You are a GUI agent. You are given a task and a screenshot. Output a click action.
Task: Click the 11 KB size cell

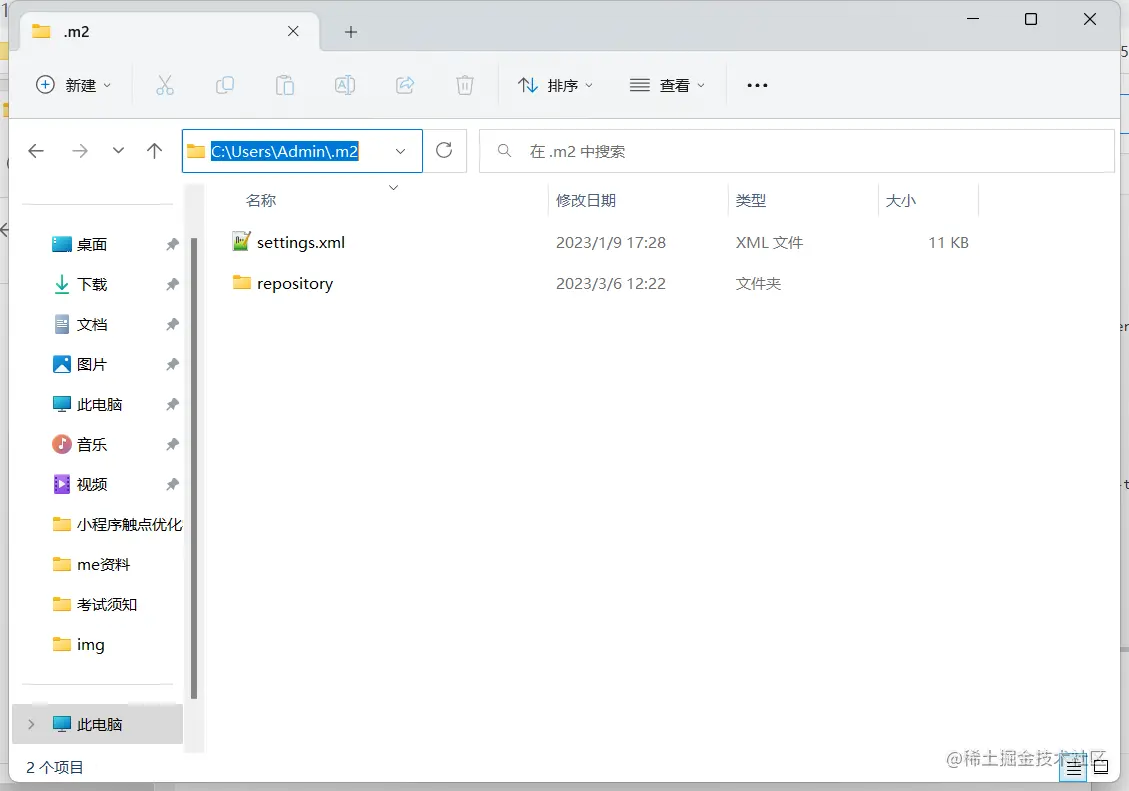pos(948,243)
